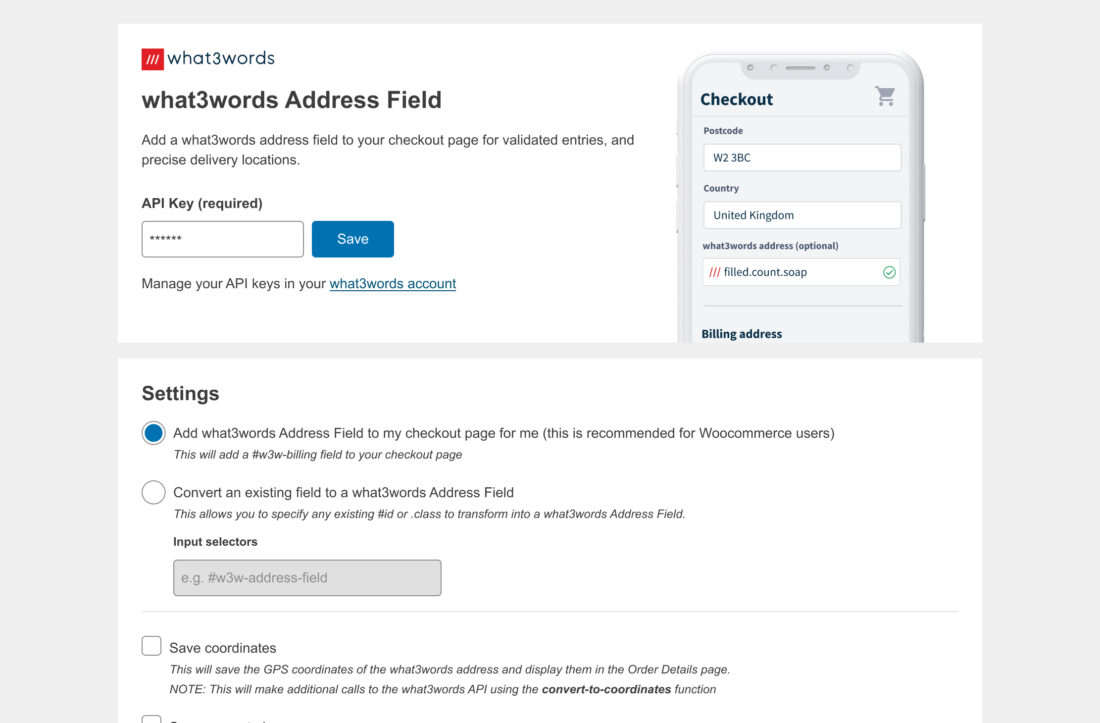Click the '#id or .class' helper text
Viewport: 1100px width, 723px height.
click(429, 514)
